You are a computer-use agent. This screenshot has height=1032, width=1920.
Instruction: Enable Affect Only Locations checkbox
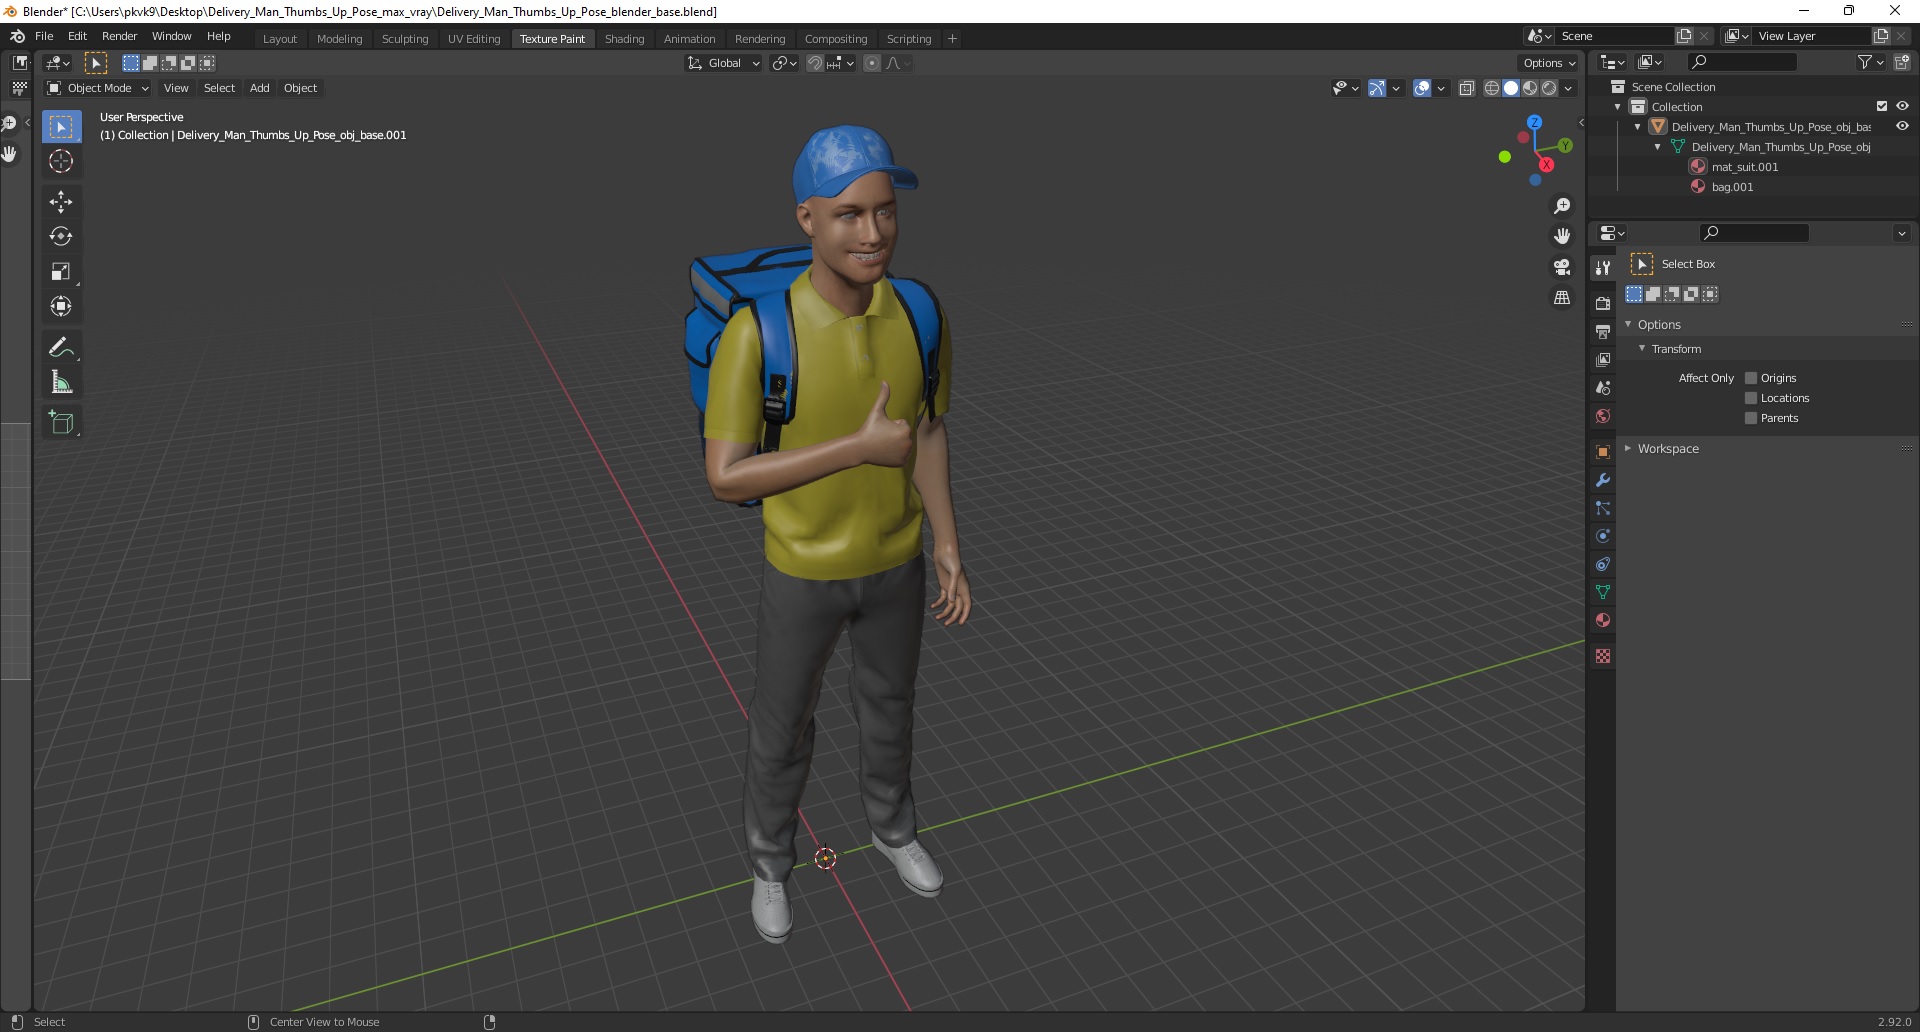coord(1751,398)
